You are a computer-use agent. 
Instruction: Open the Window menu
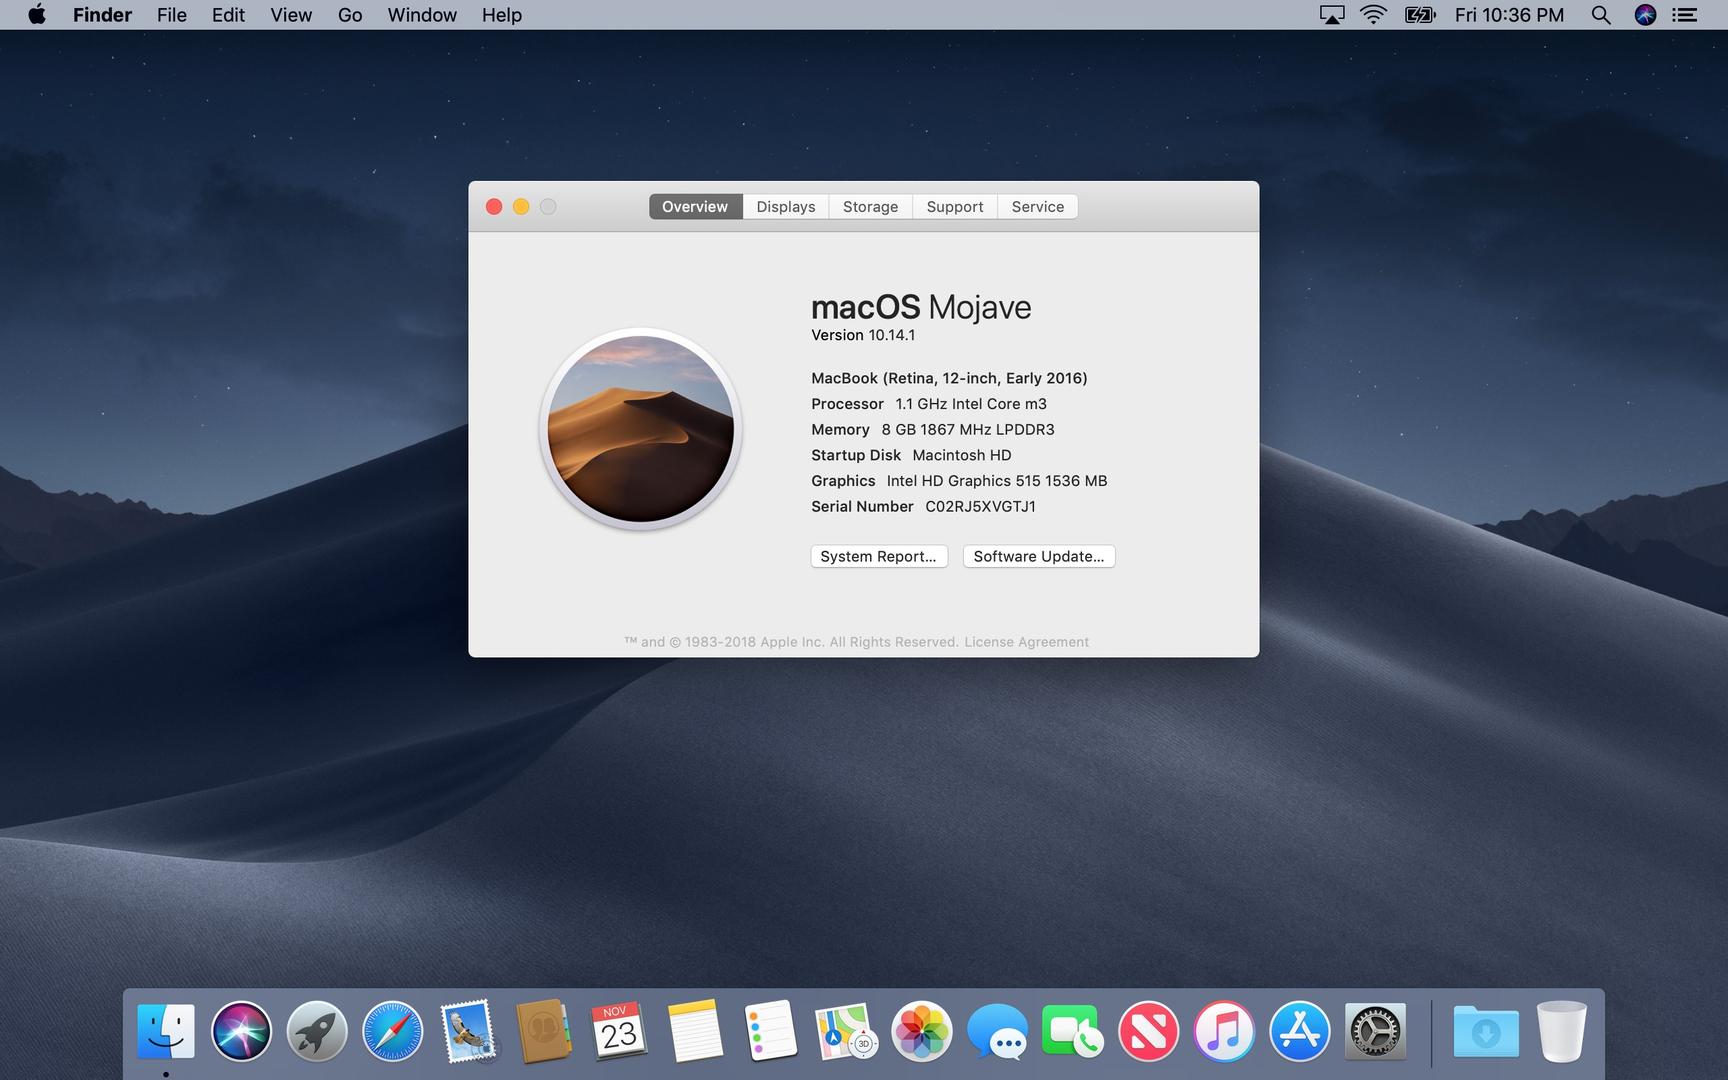click(x=422, y=15)
